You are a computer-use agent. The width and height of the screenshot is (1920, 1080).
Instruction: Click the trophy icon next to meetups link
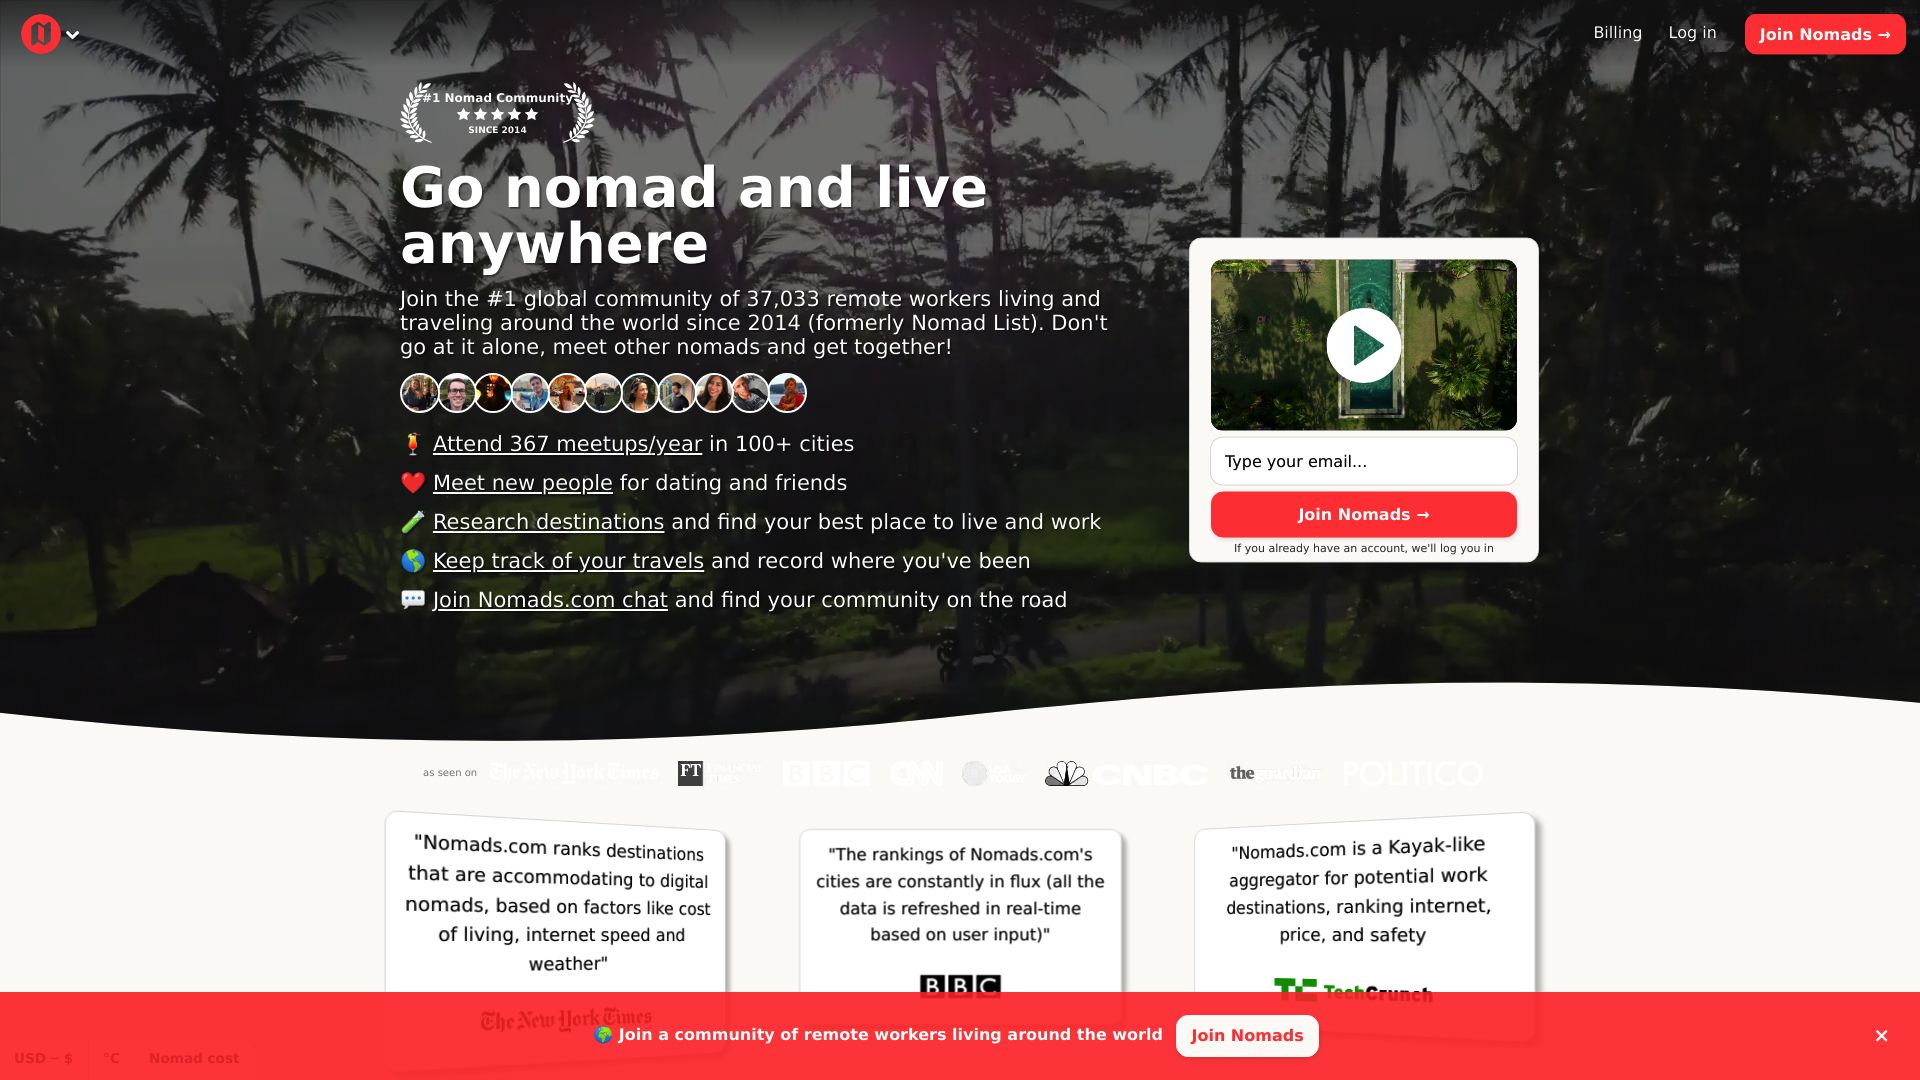[x=413, y=442]
